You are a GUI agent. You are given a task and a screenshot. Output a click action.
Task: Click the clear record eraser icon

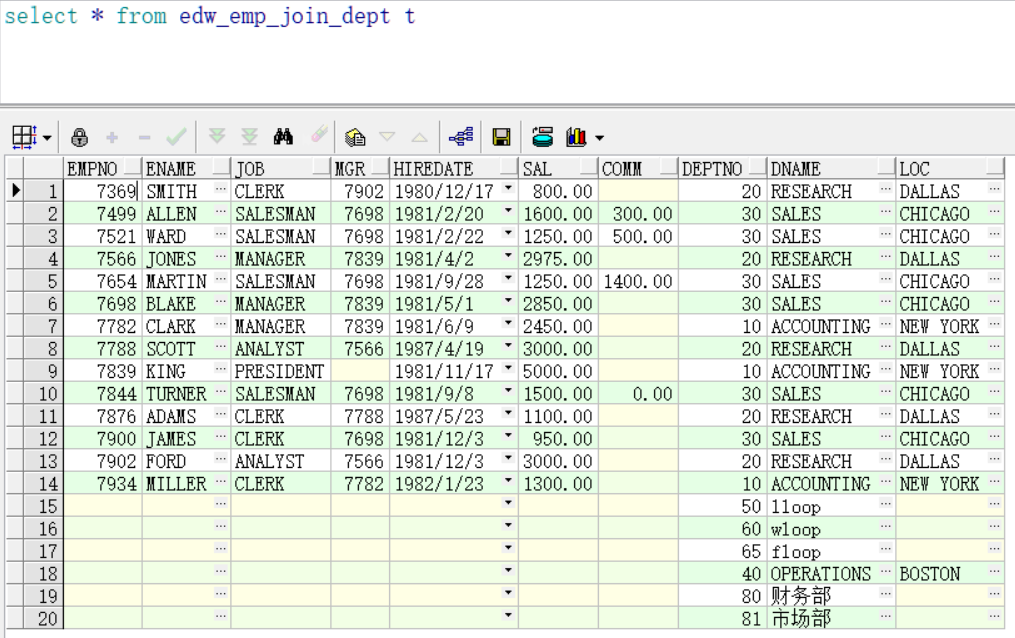318,135
